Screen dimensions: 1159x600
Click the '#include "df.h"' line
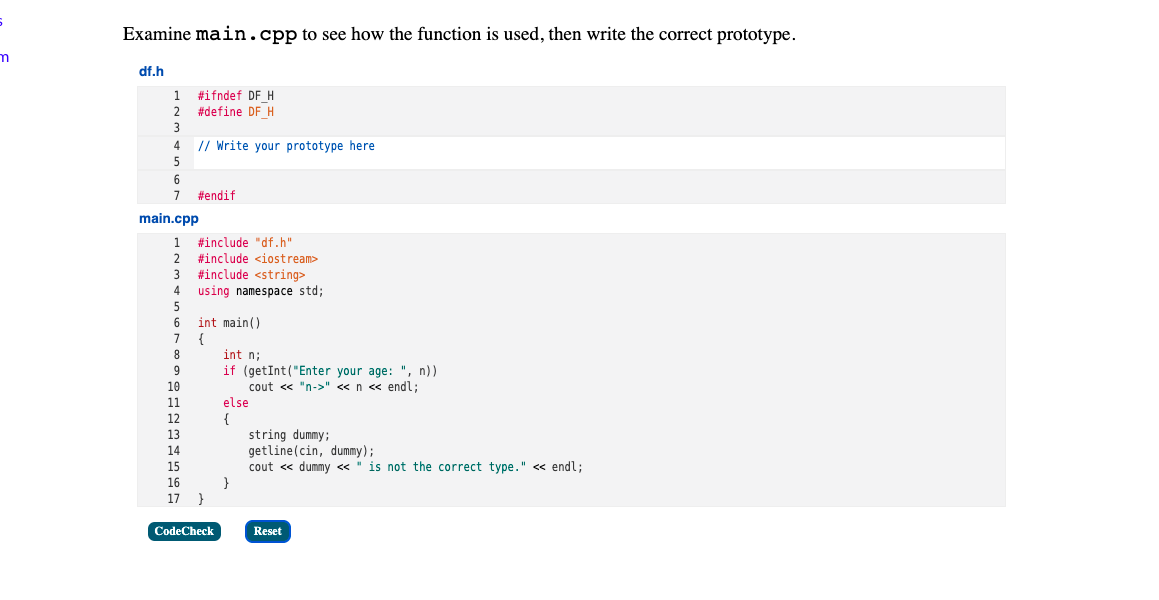point(245,243)
